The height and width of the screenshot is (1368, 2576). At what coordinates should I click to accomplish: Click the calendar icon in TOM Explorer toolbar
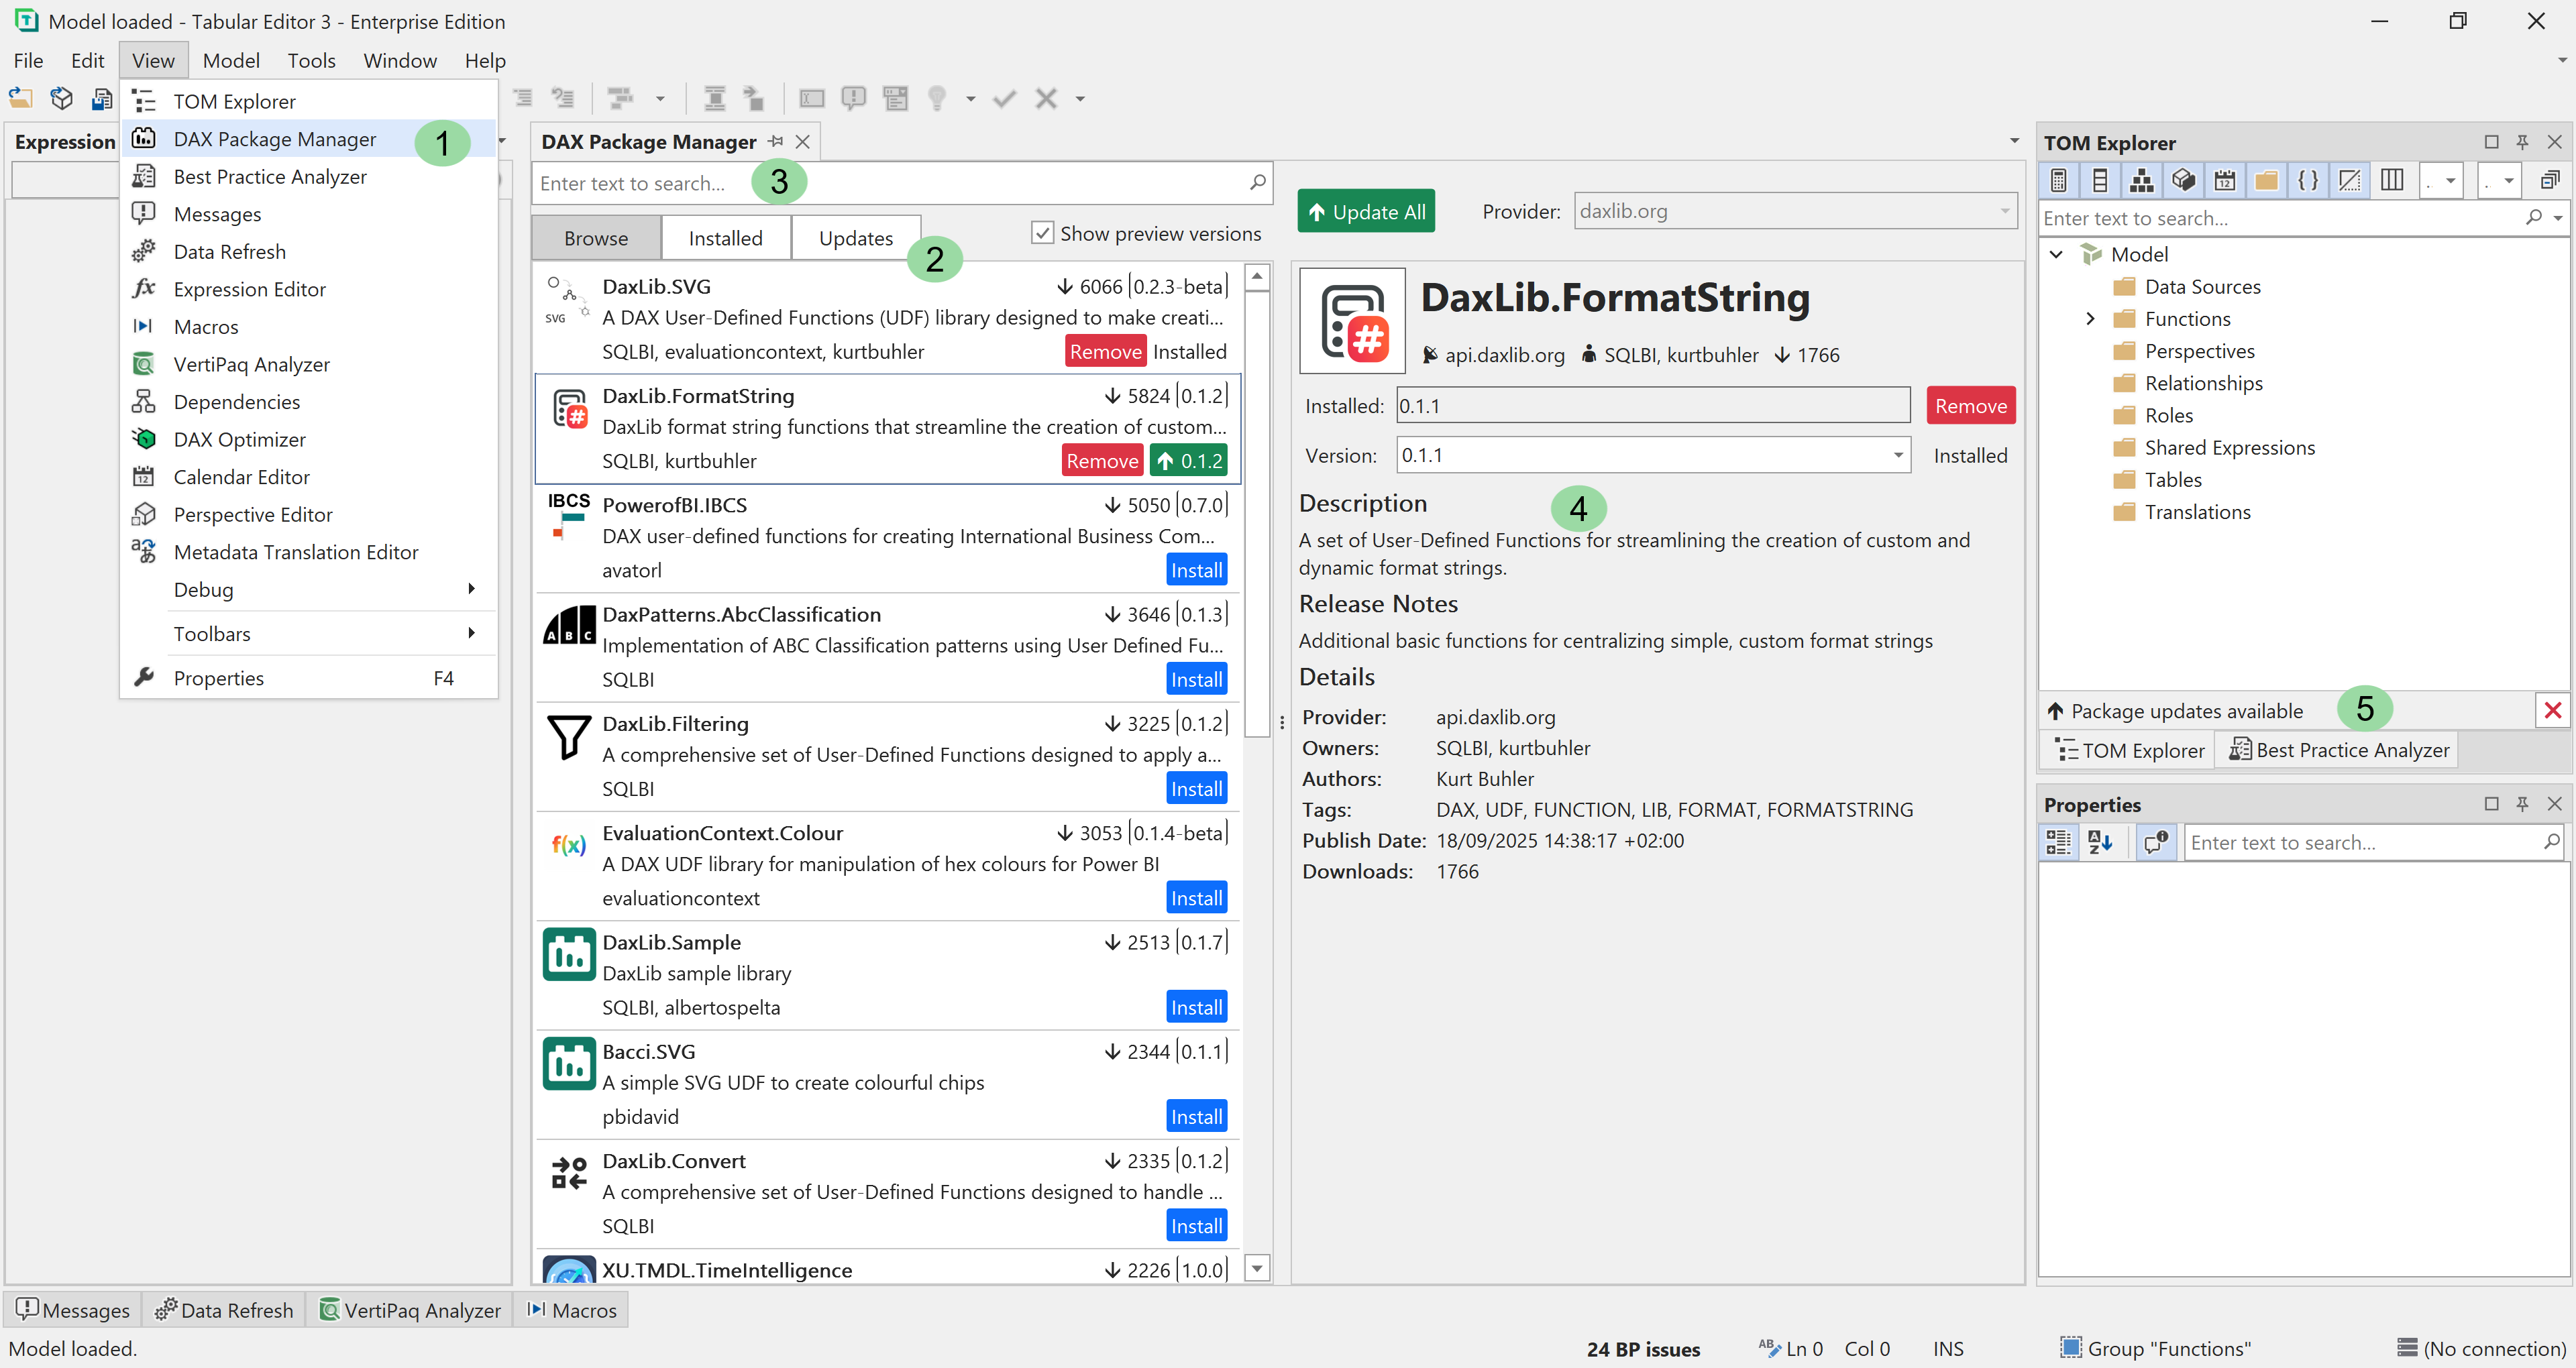click(2225, 180)
